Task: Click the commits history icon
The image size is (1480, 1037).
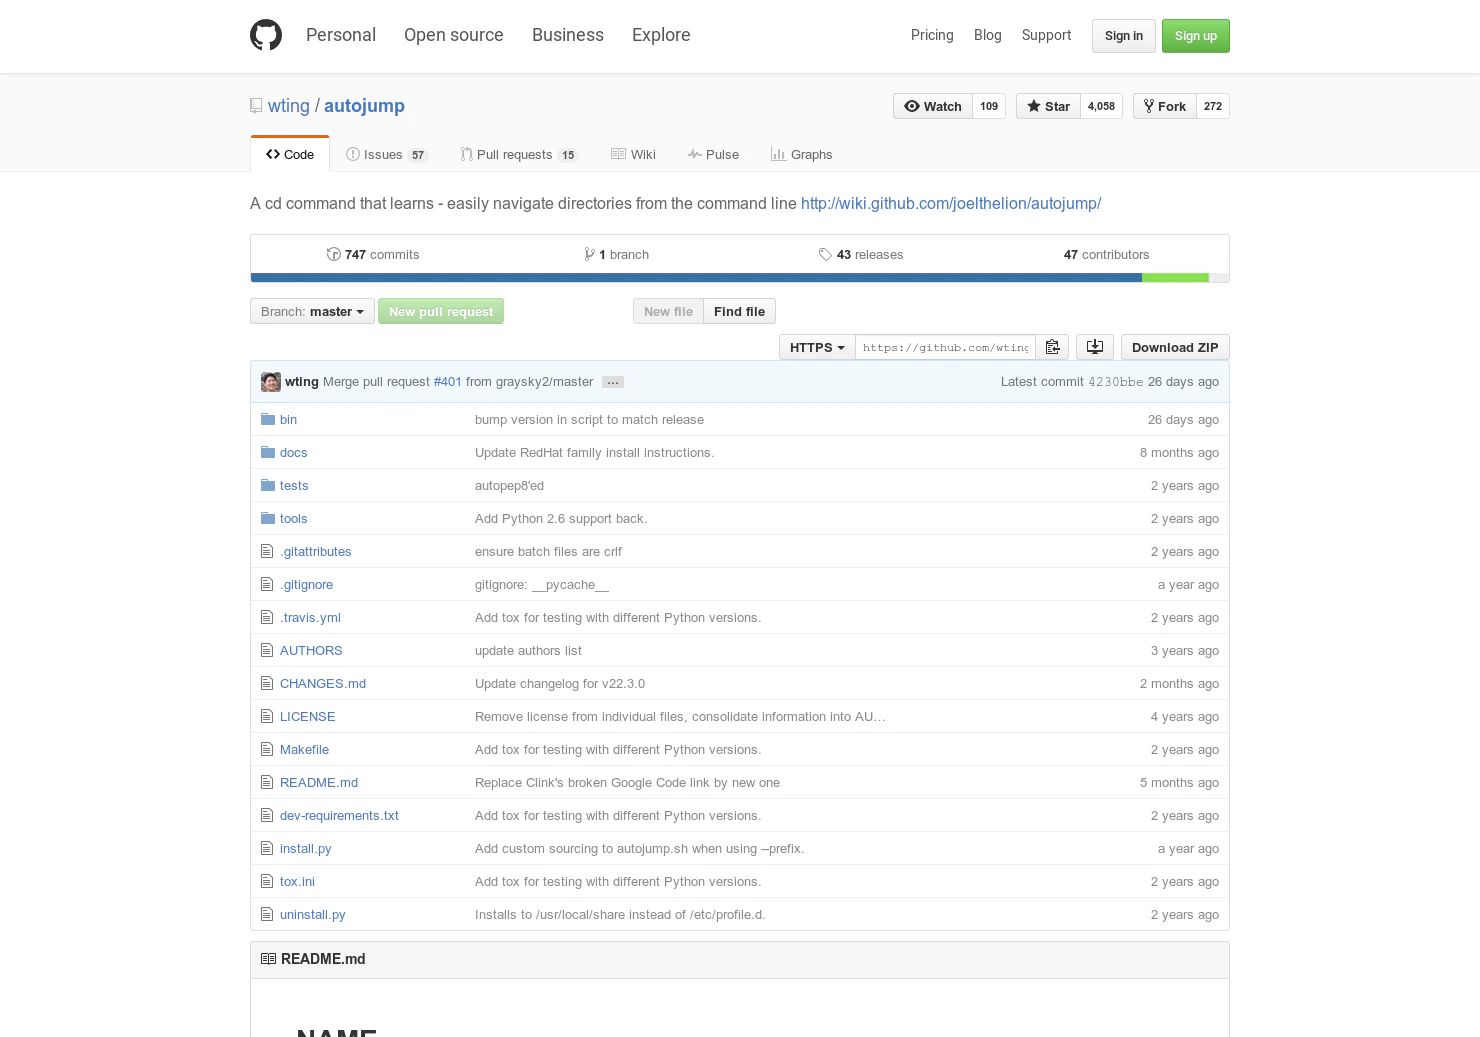Action: point(334,254)
